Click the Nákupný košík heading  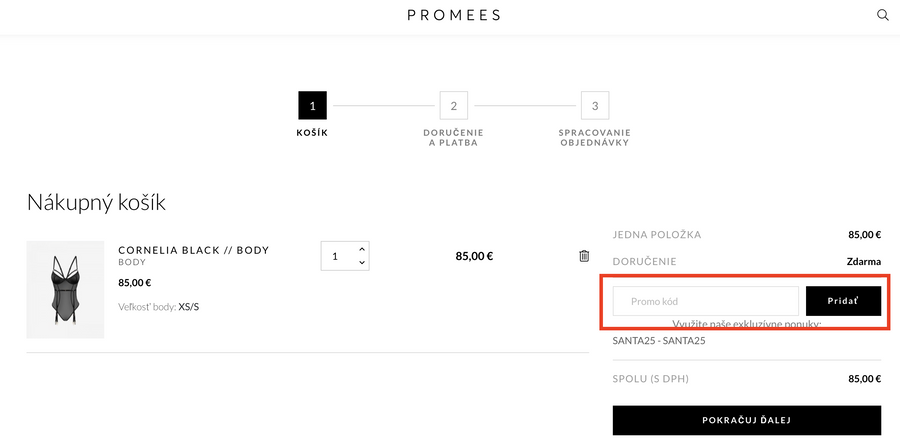click(96, 202)
